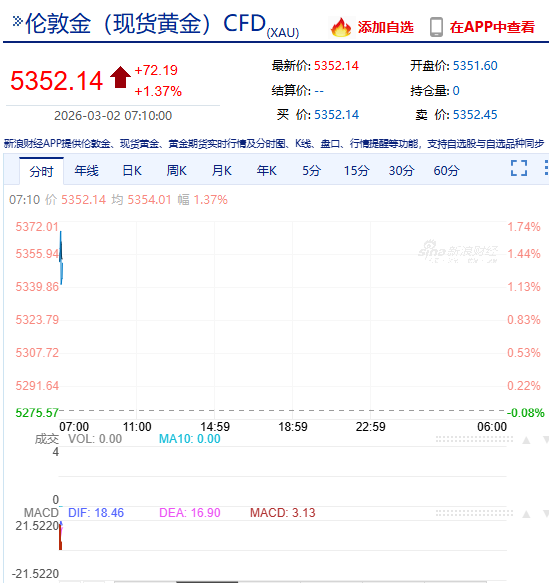Click the 新浪财经APP promotional text line
Image resolution: width=549 pixels, height=583 pixels.
pos(274,144)
